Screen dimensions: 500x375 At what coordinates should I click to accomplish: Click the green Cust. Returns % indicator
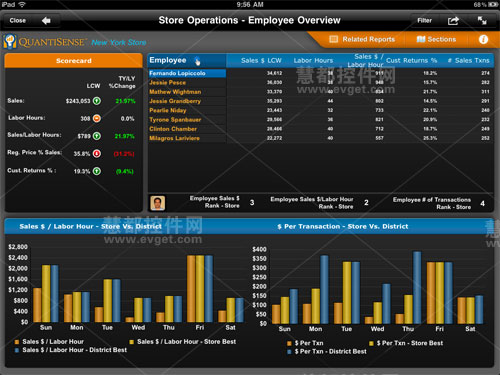(x=97, y=171)
